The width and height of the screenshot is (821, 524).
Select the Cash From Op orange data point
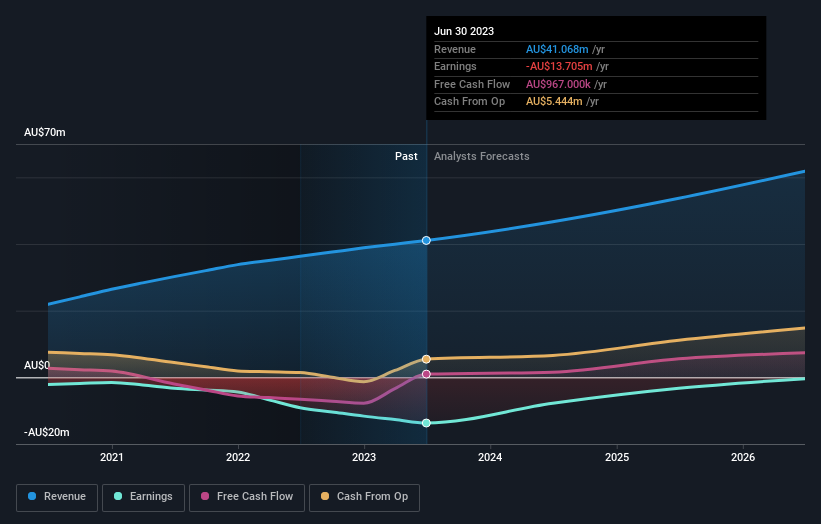(426, 359)
